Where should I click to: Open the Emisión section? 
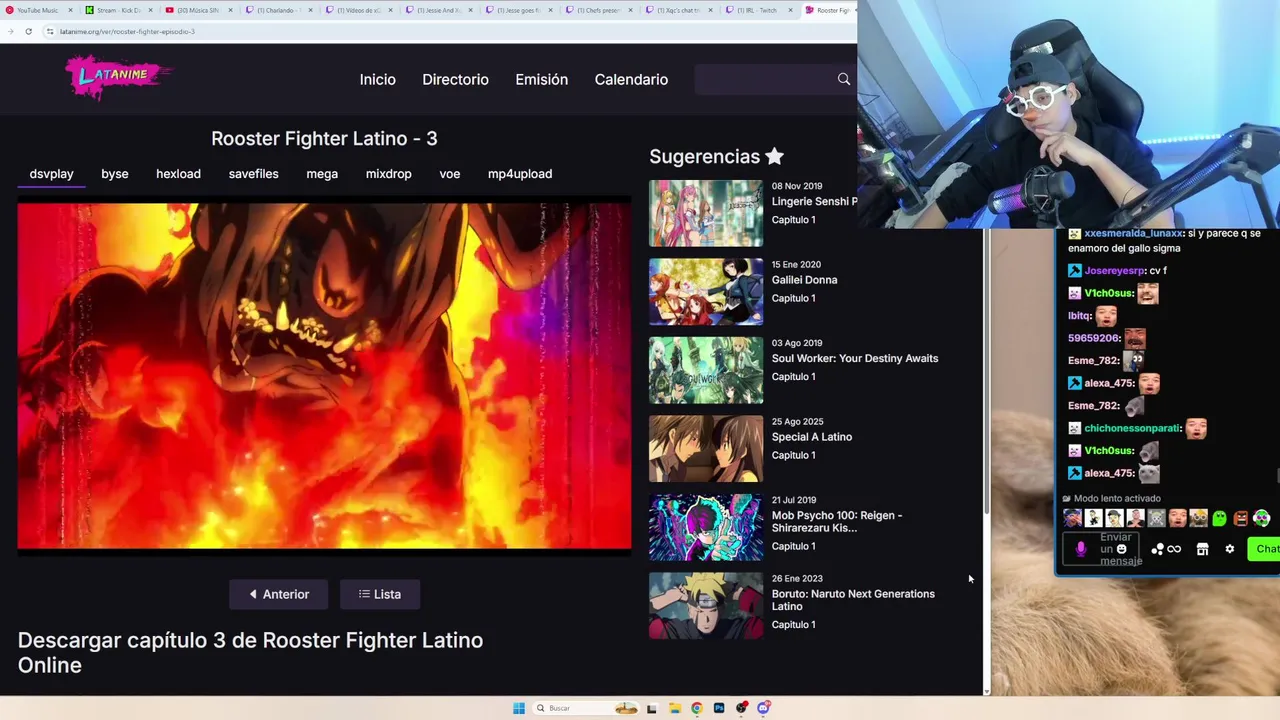coord(541,80)
